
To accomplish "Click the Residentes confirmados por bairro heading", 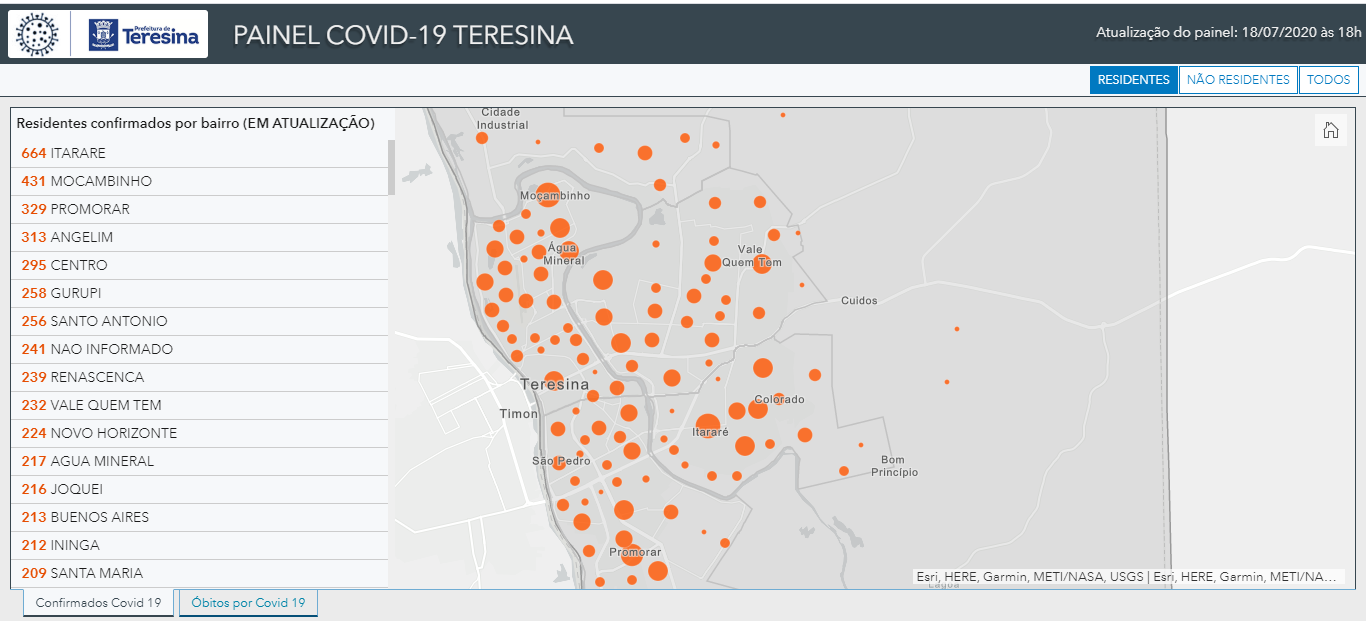I will 196,123.
